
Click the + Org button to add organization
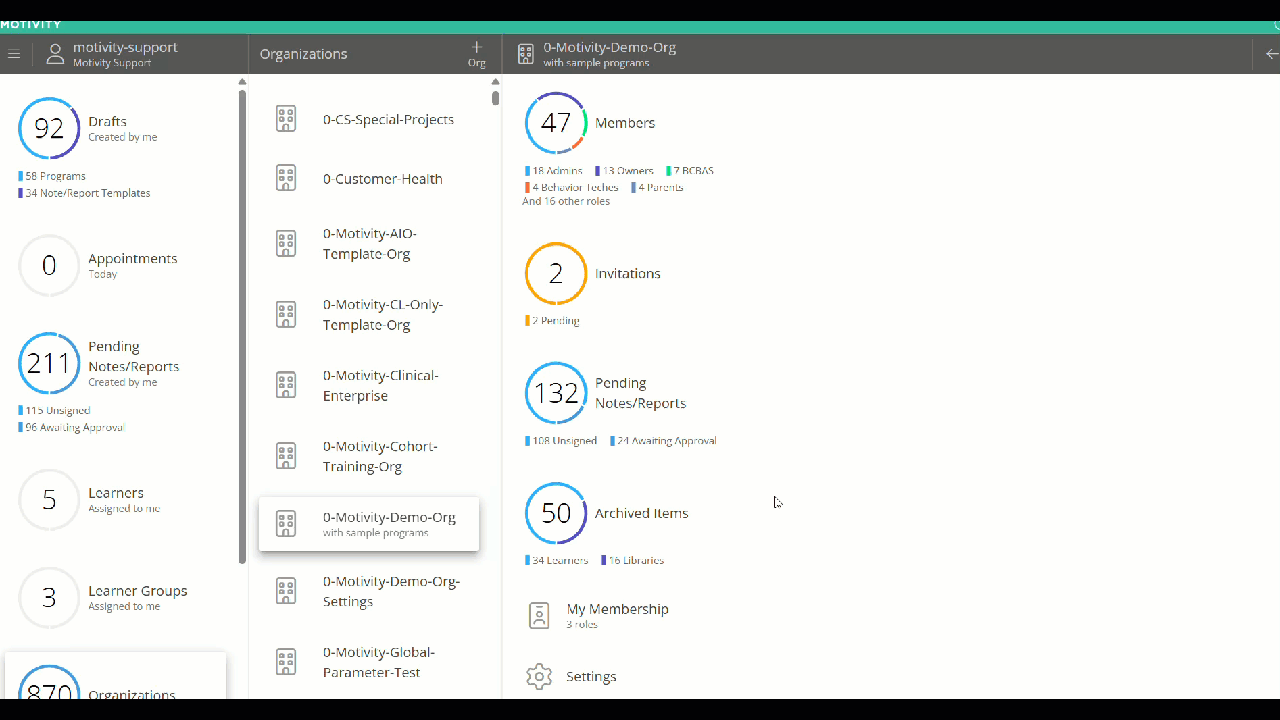pyautogui.click(x=476, y=53)
